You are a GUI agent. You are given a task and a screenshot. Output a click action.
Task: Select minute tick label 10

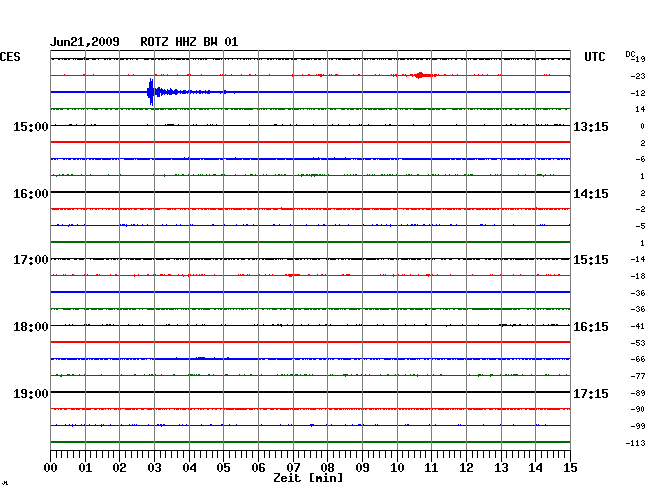397,467
